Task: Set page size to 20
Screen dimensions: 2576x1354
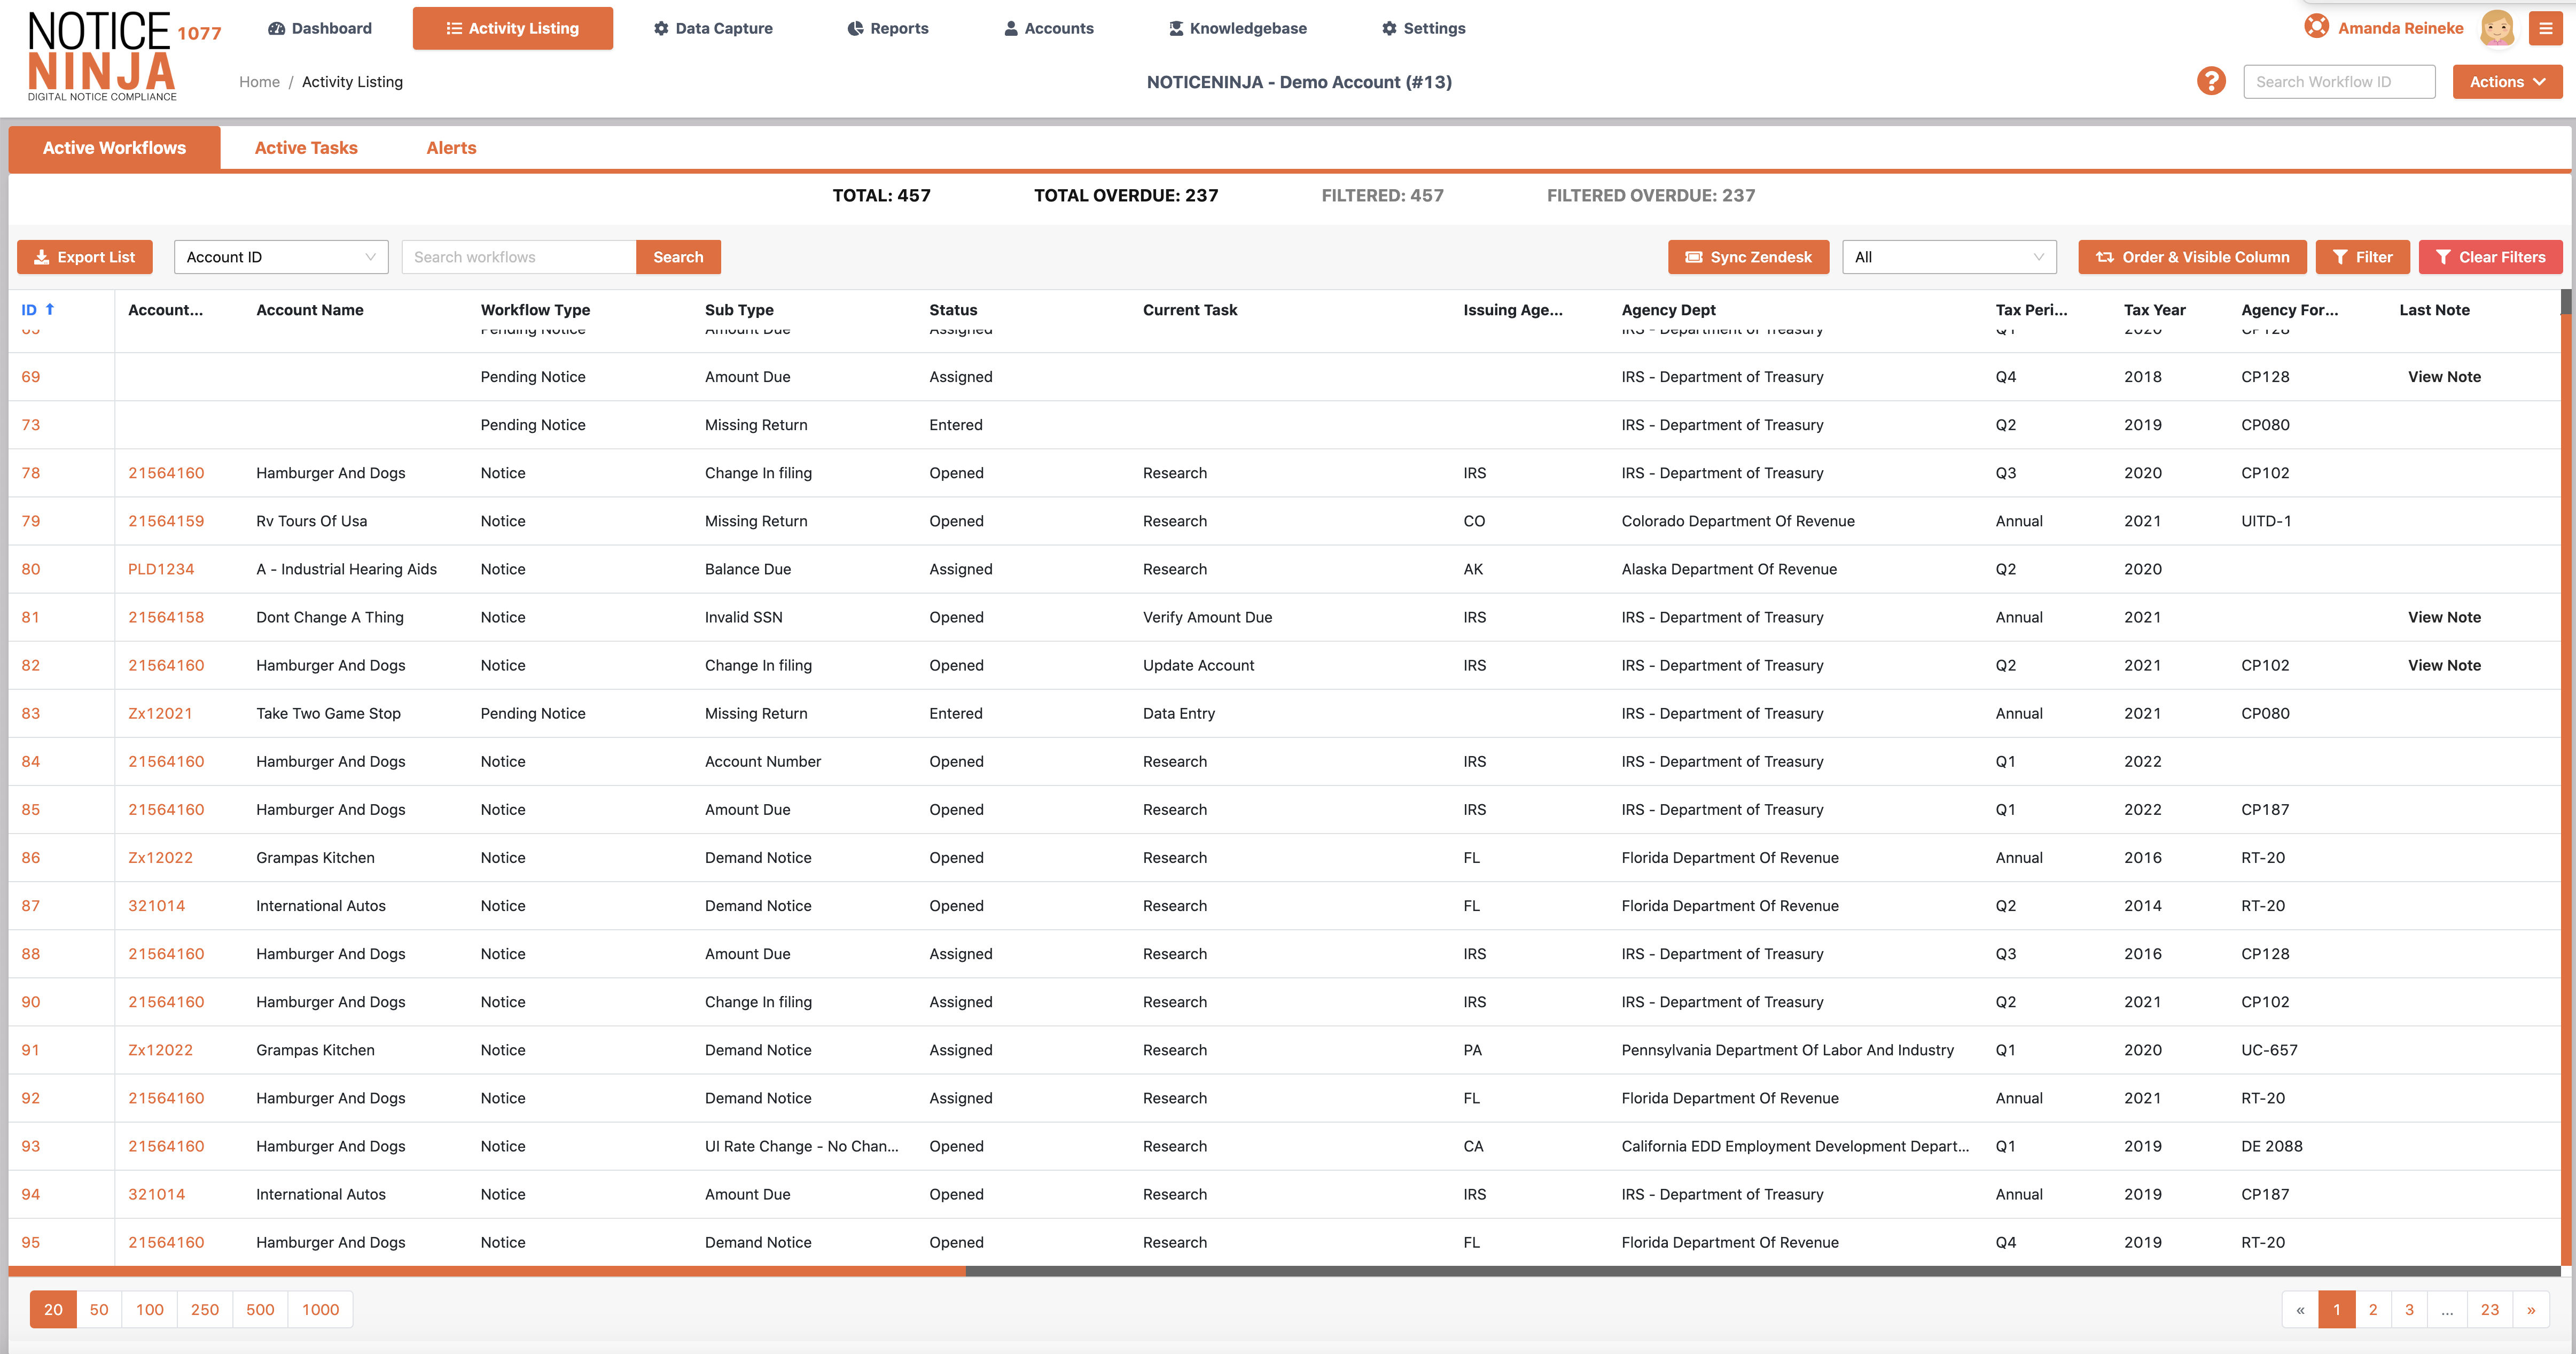Action: click(53, 1309)
